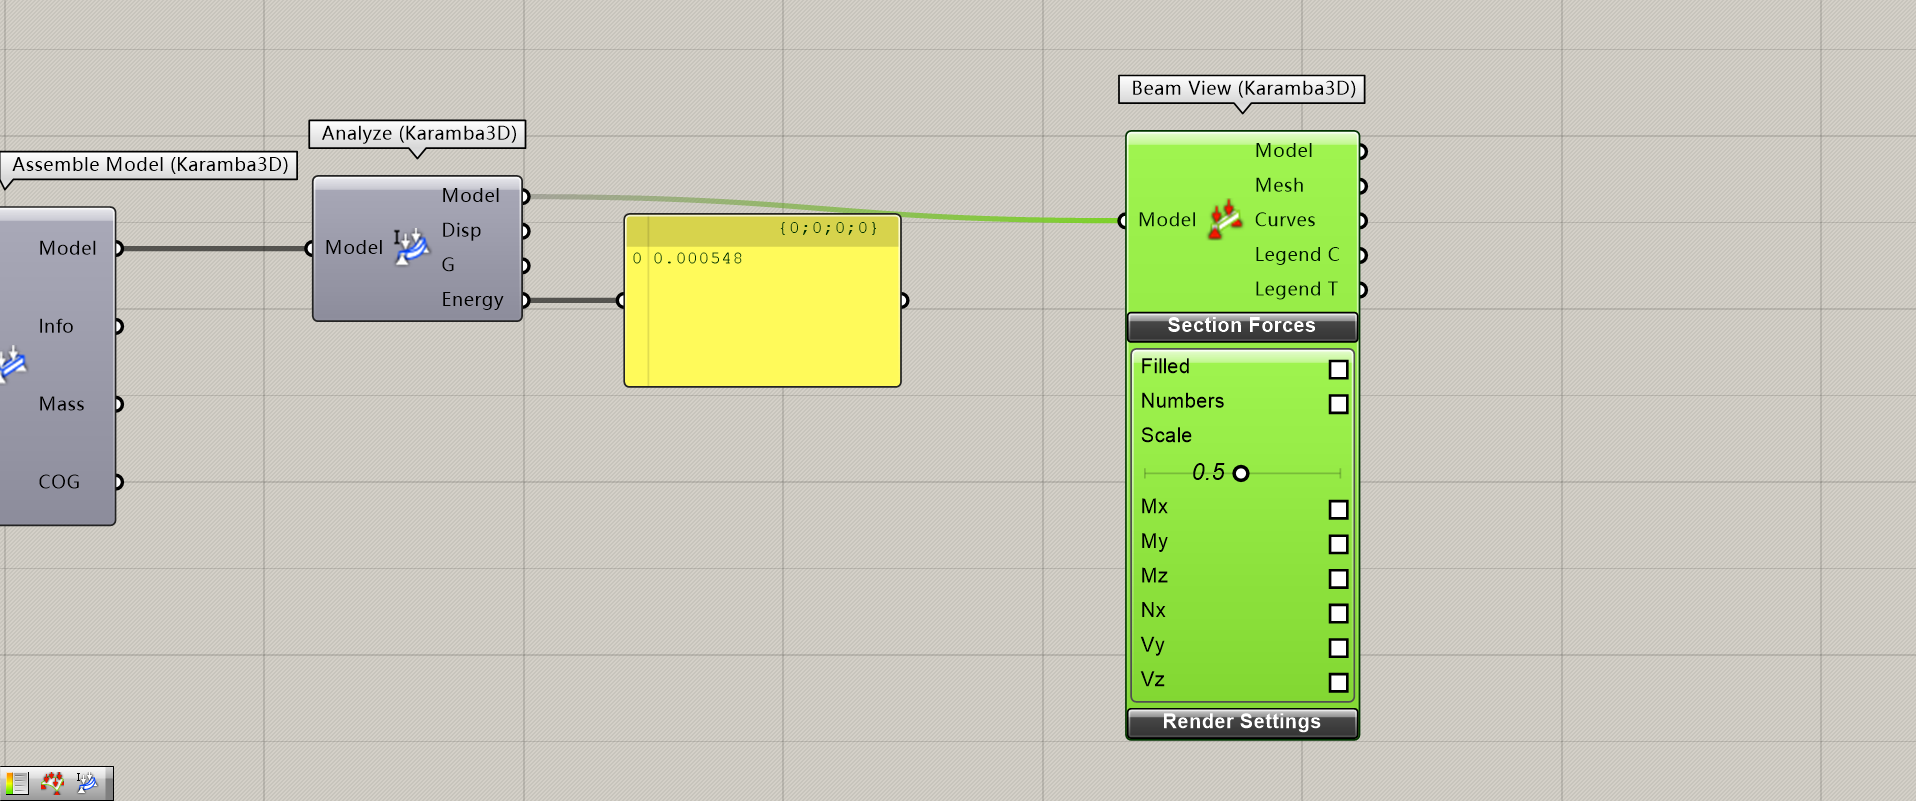Select the yellow panel showing 0.000548
The width and height of the screenshot is (1916, 801).
point(762,320)
